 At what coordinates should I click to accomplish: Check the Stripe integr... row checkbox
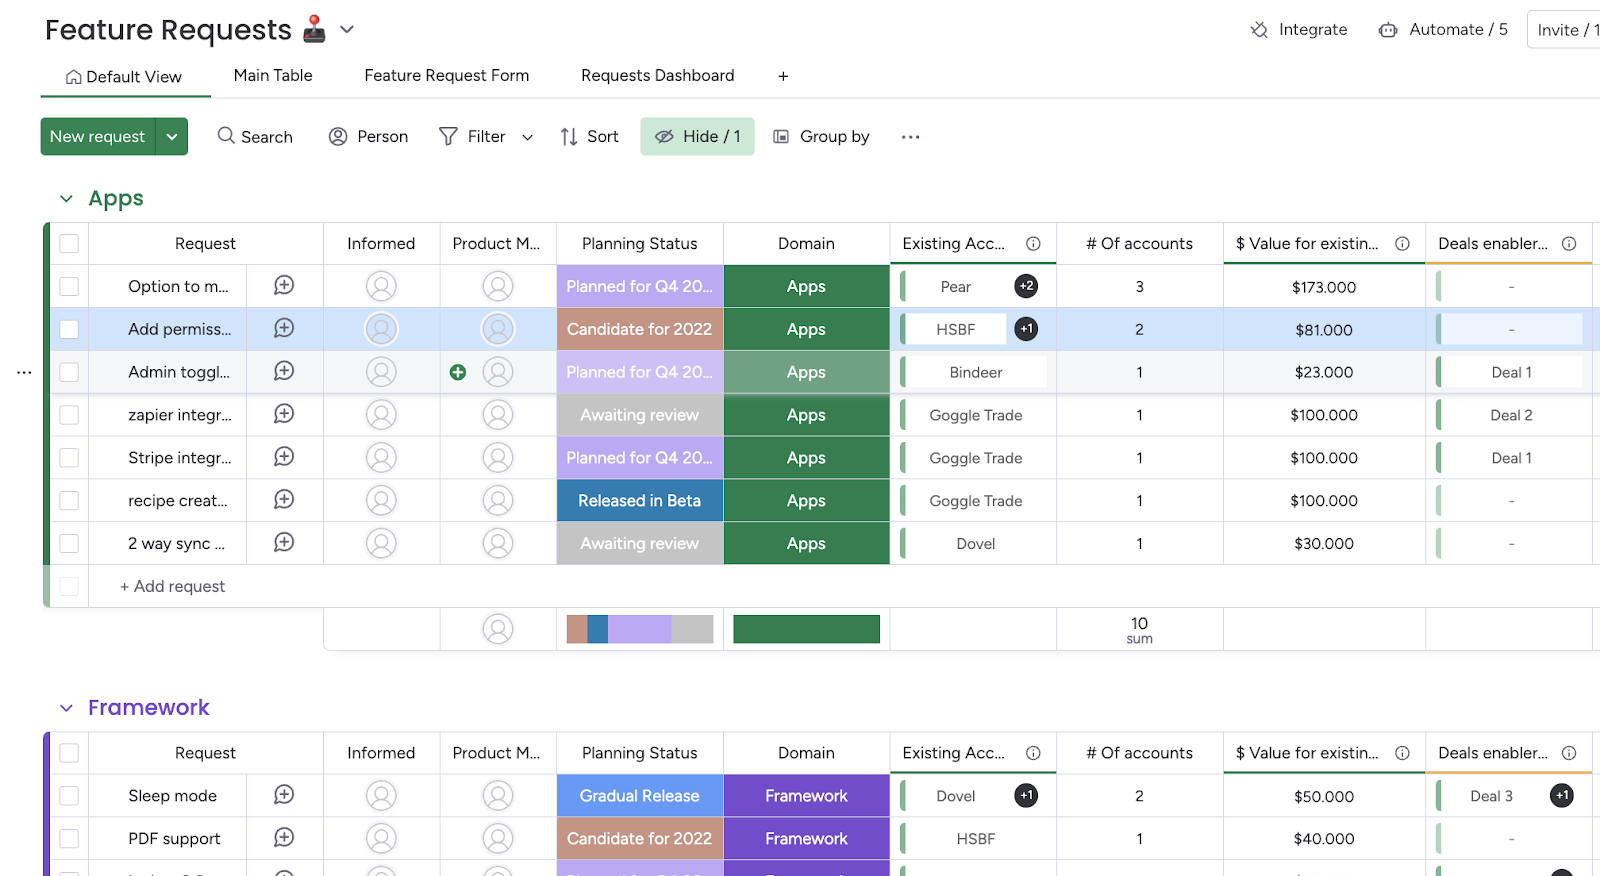[x=69, y=458]
